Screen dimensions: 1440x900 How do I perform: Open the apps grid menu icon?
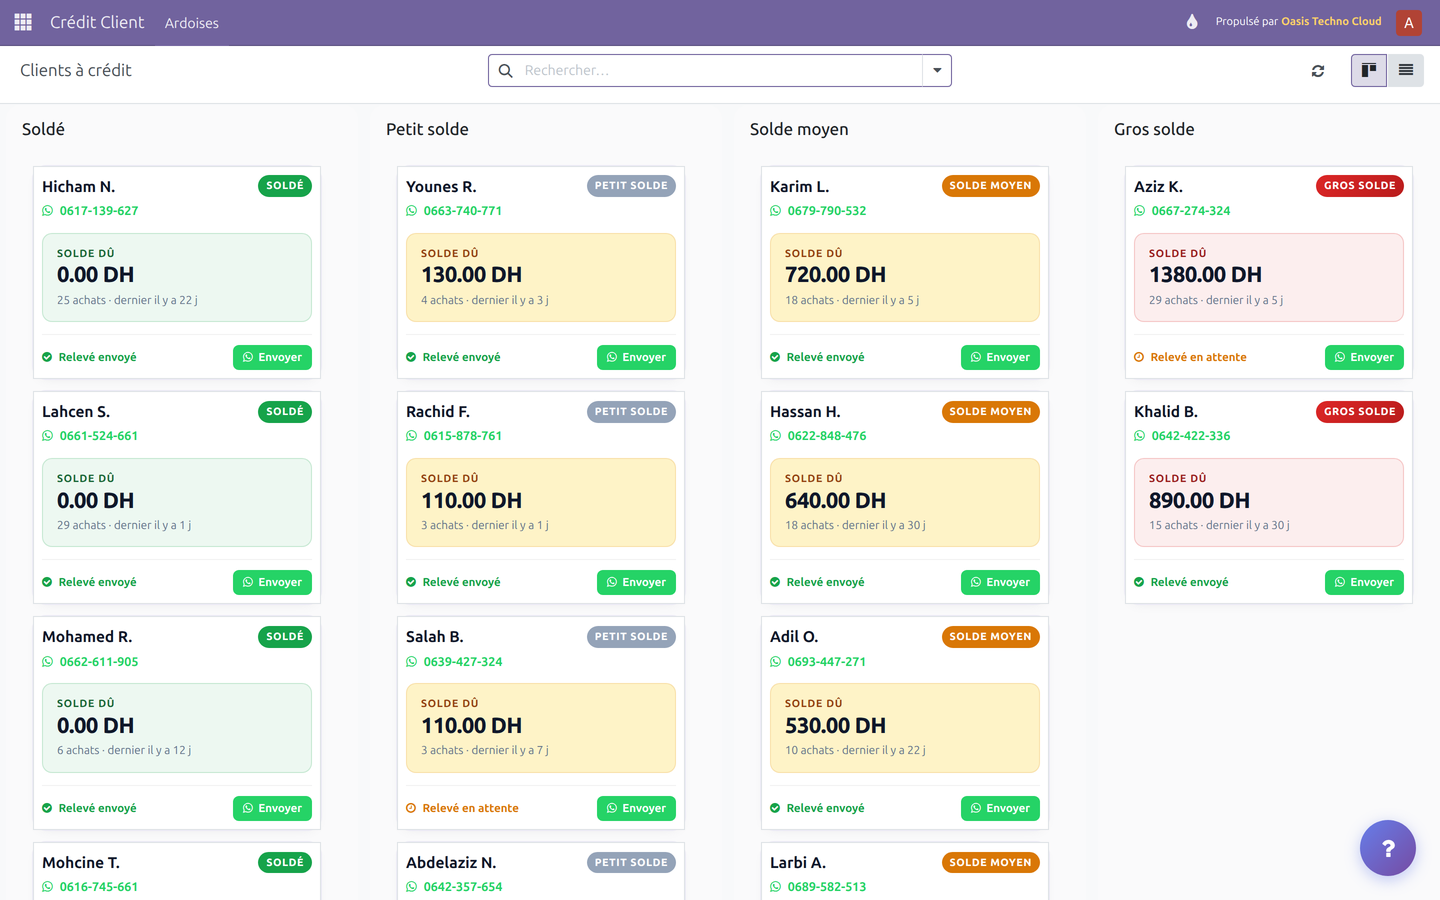point(23,22)
